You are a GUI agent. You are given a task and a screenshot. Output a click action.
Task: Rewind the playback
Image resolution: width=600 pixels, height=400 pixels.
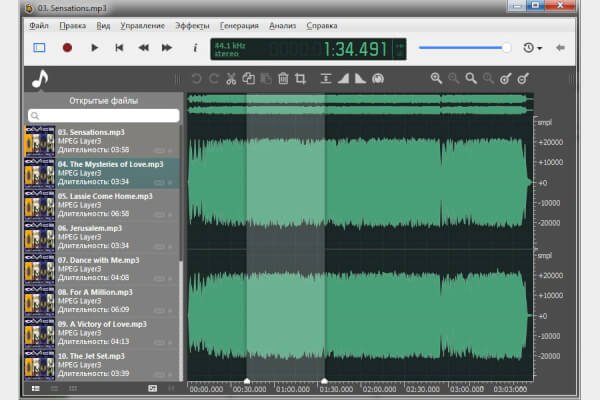143,48
